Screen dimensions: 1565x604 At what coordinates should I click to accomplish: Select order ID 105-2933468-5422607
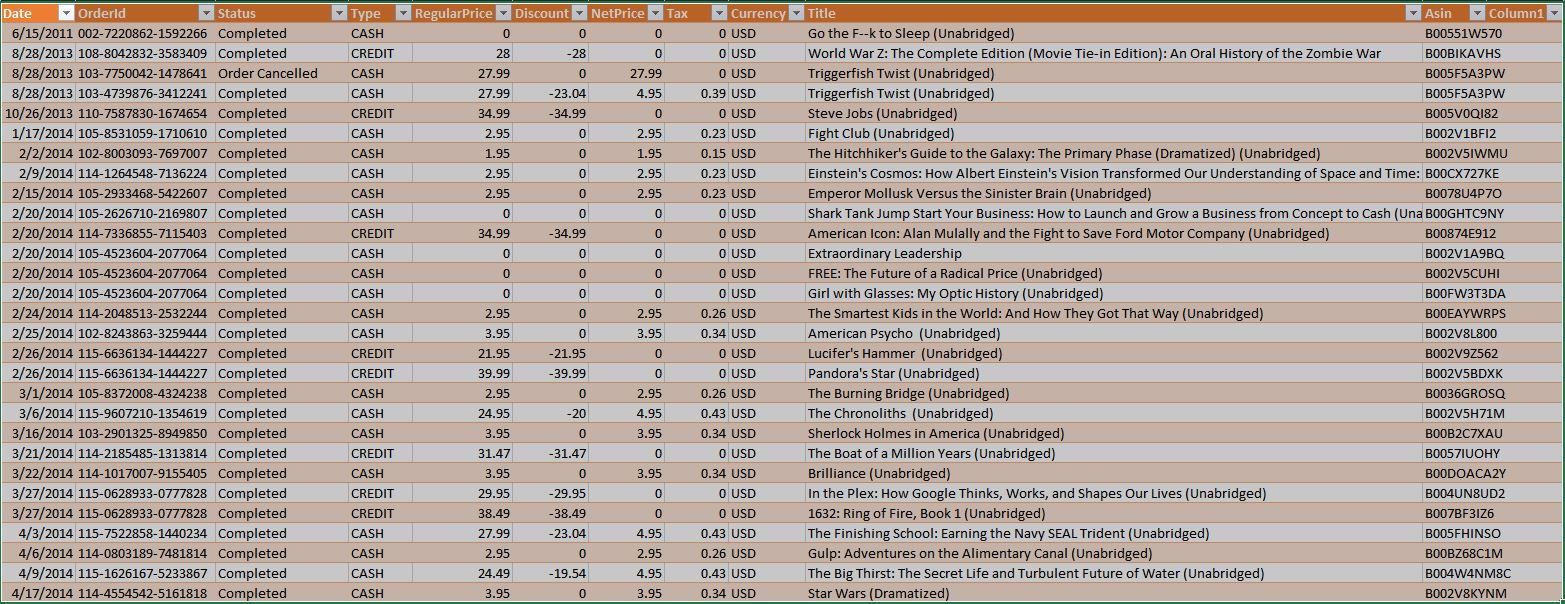[x=143, y=193]
